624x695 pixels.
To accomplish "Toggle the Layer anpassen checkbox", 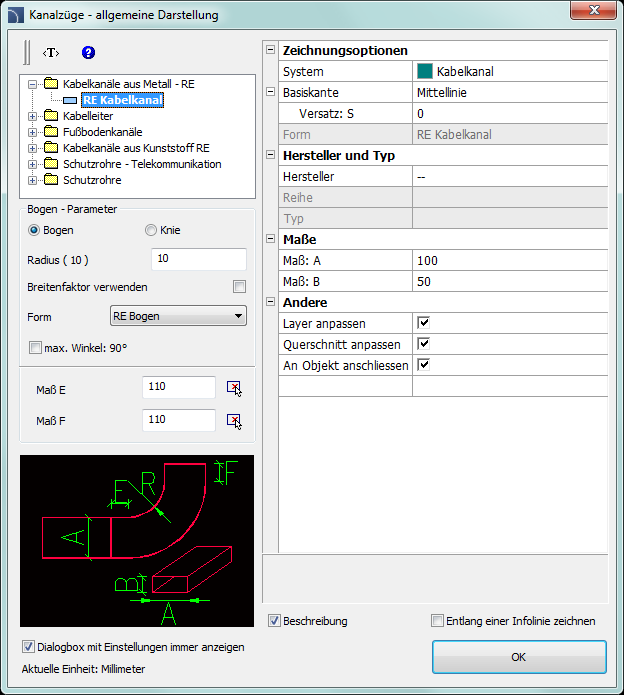I will 424,323.
